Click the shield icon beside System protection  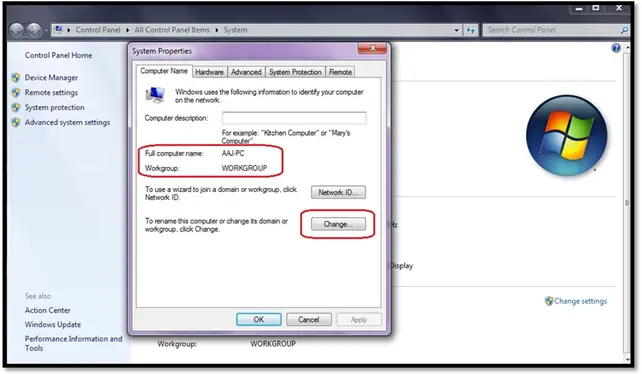pyautogui.click(x=16, y=107)
